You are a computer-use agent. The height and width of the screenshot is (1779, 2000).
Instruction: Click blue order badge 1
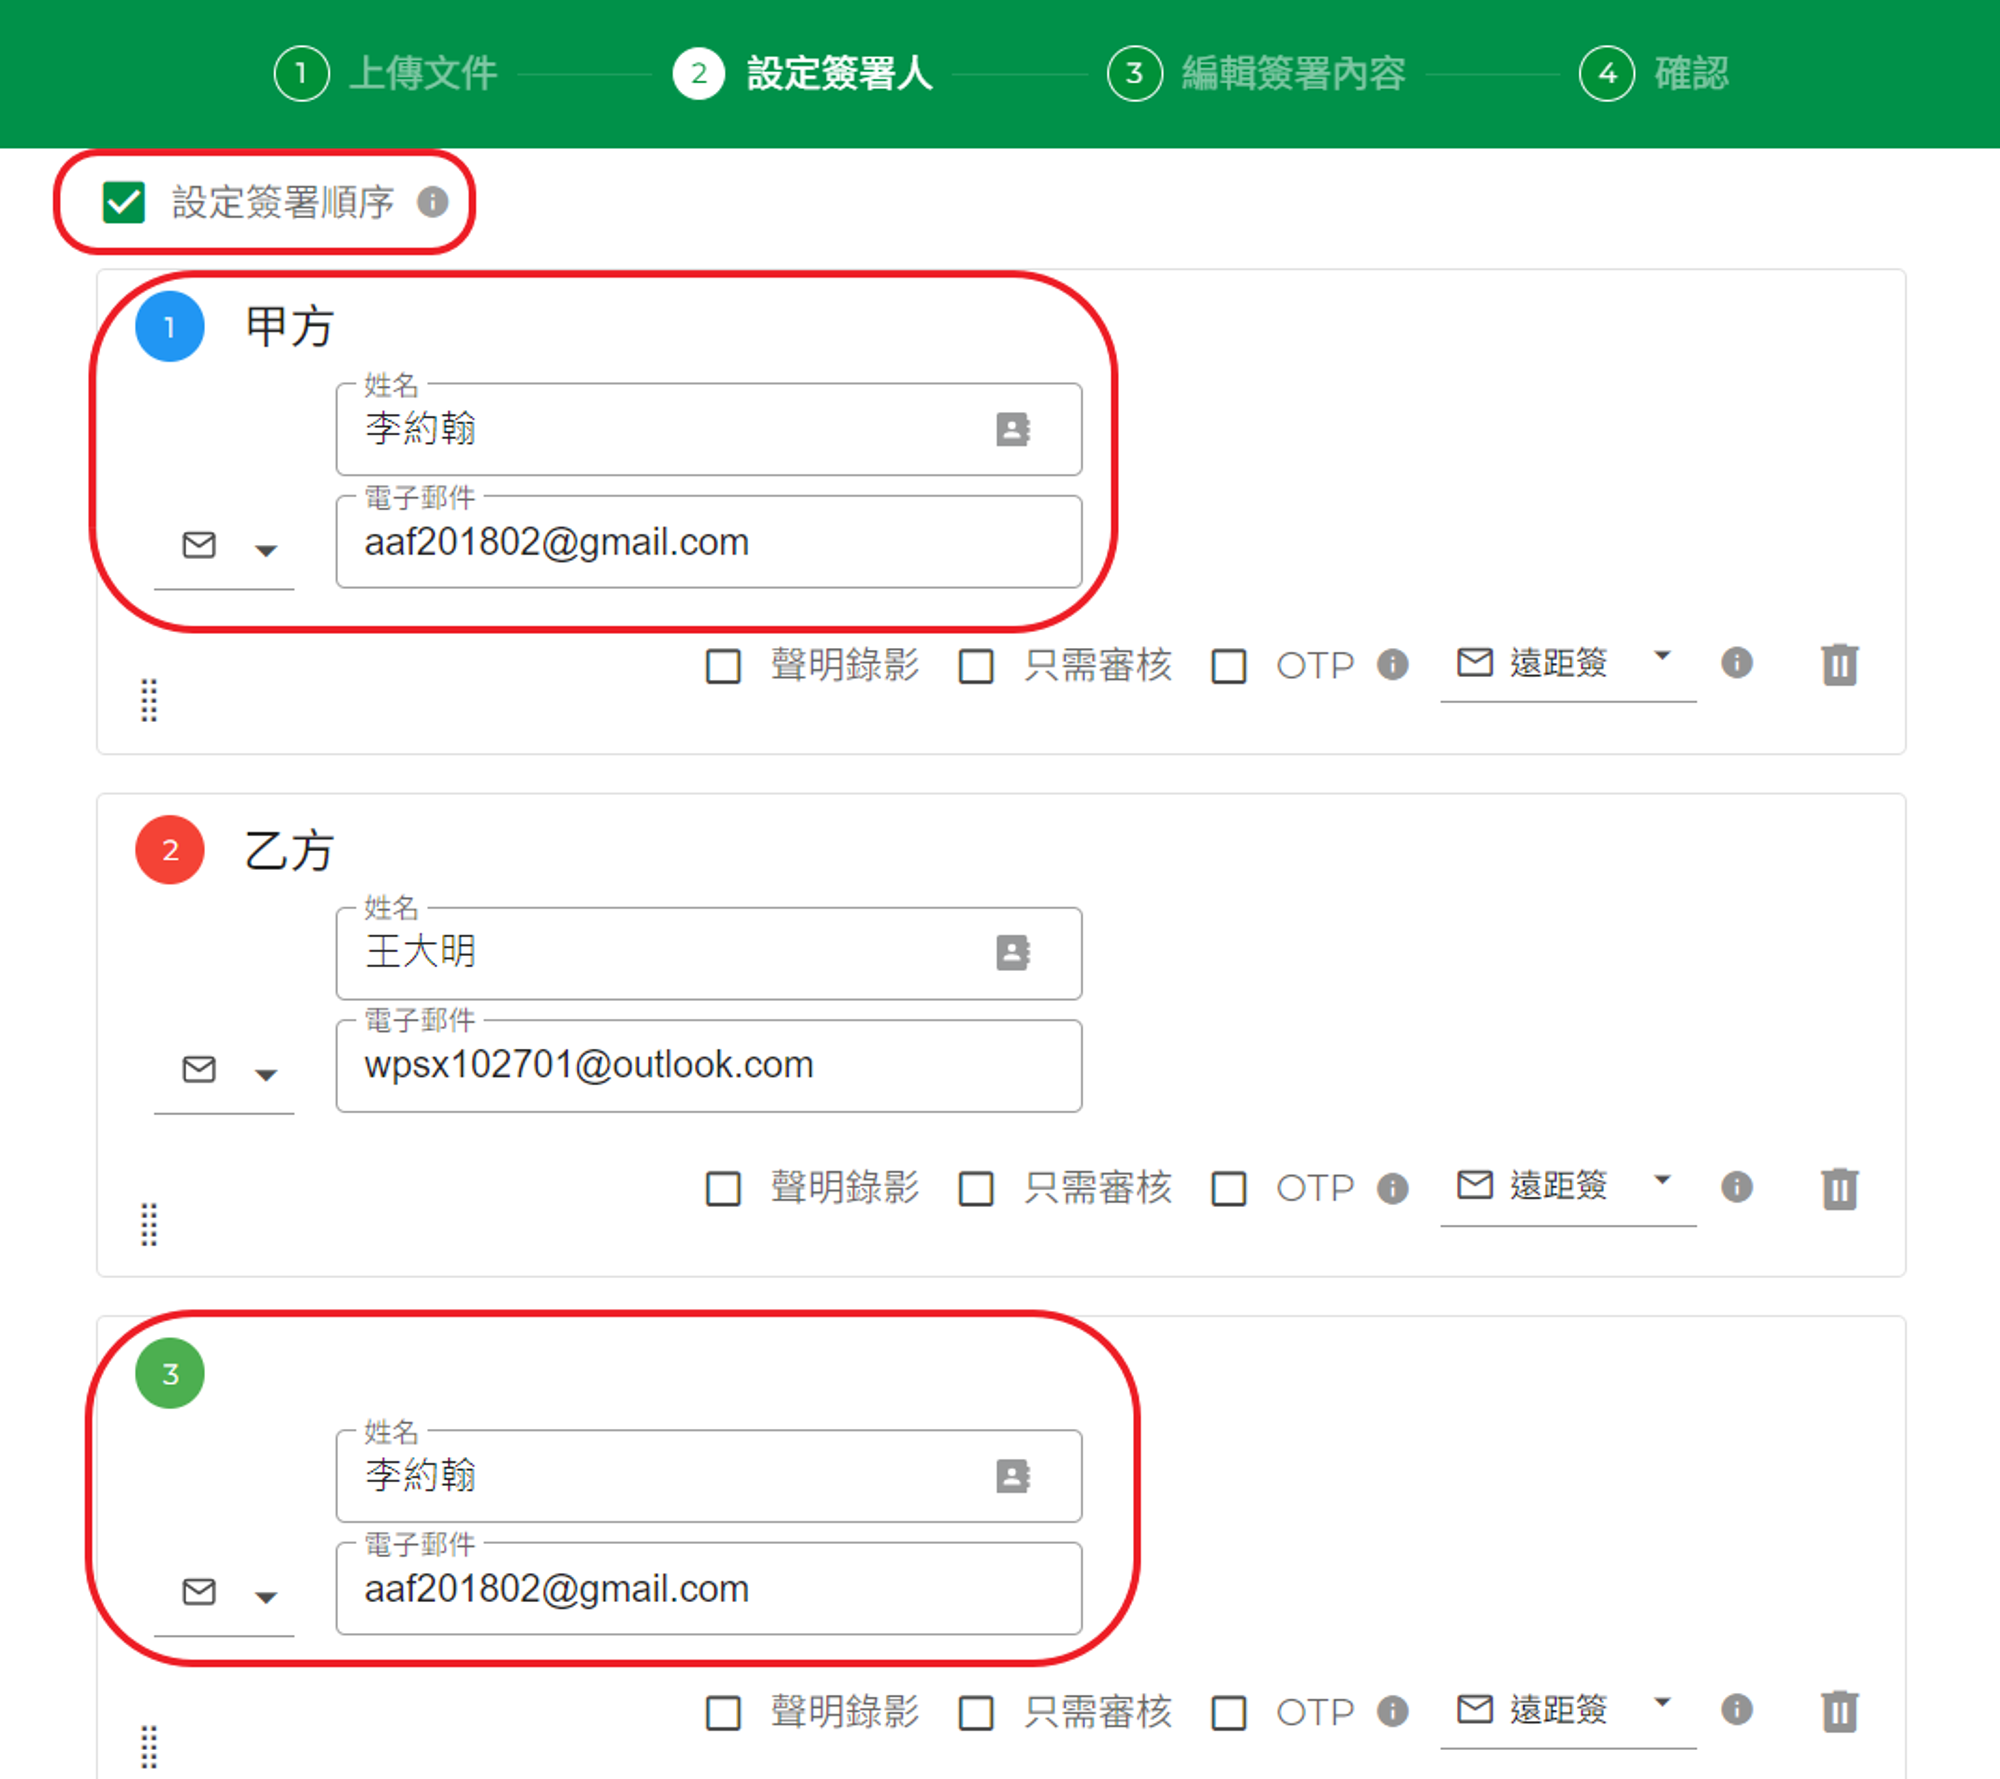(170, 326)
